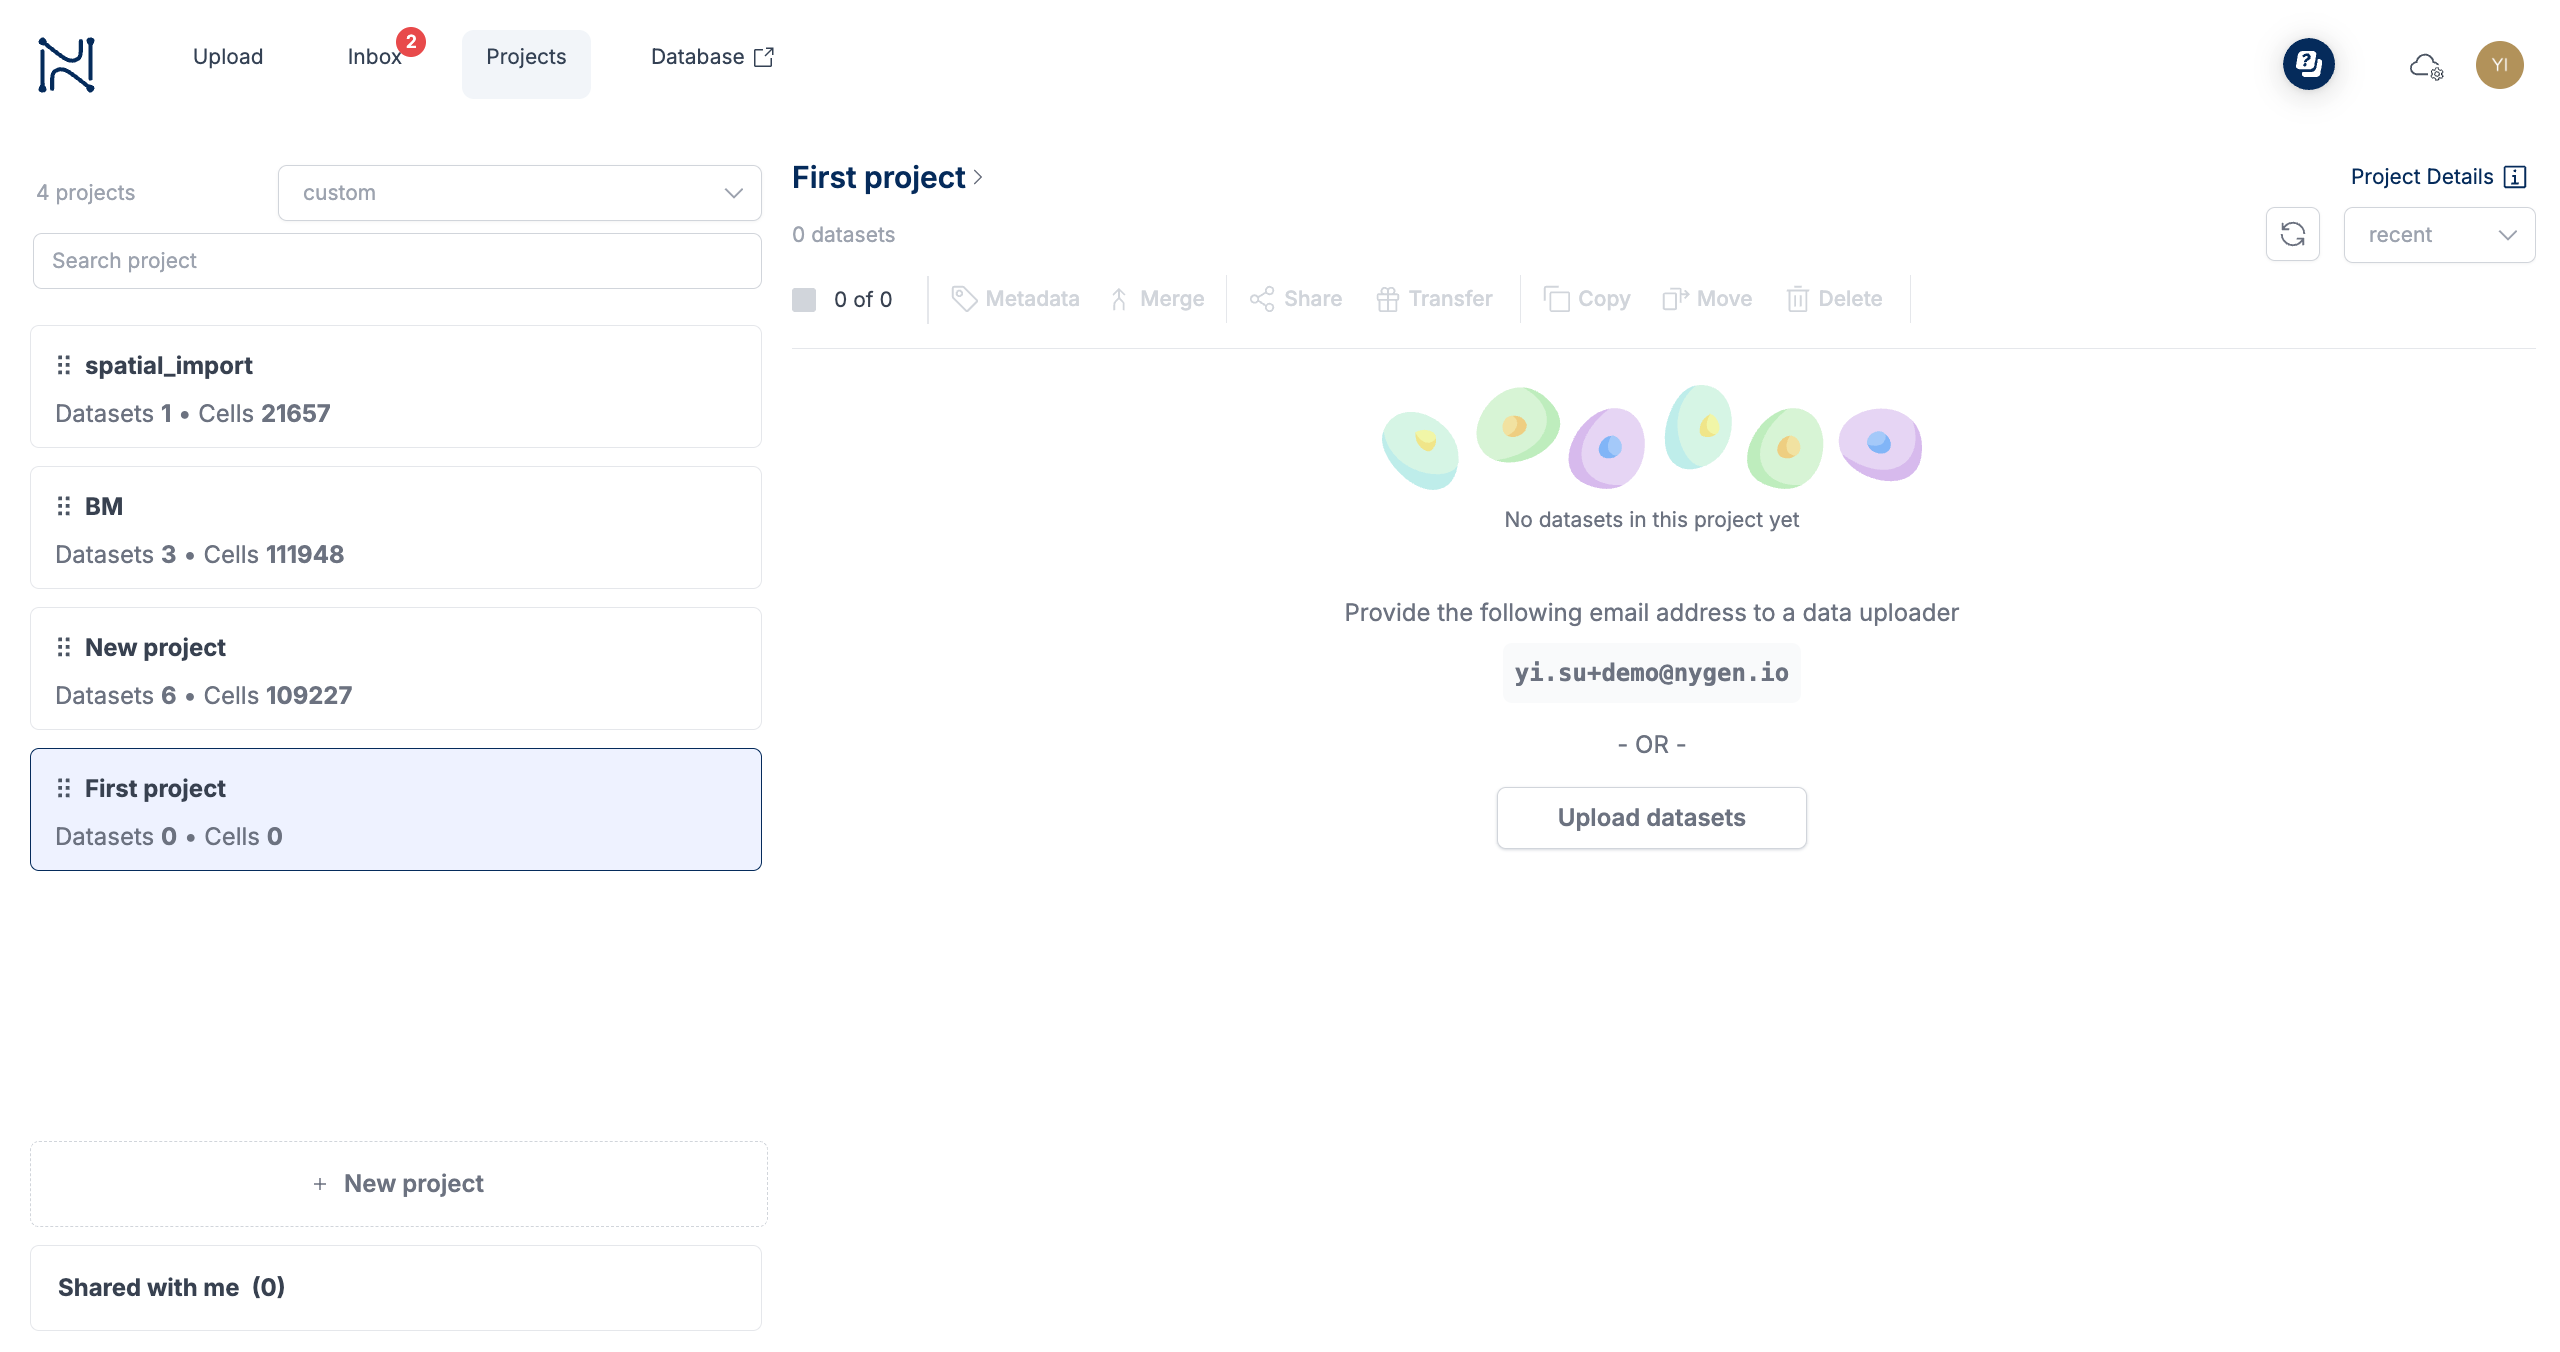The width and height of the screenshot is (2560, 1352).
Task: Click the Nygen logo icon
Action: click(x=66, y=65)
